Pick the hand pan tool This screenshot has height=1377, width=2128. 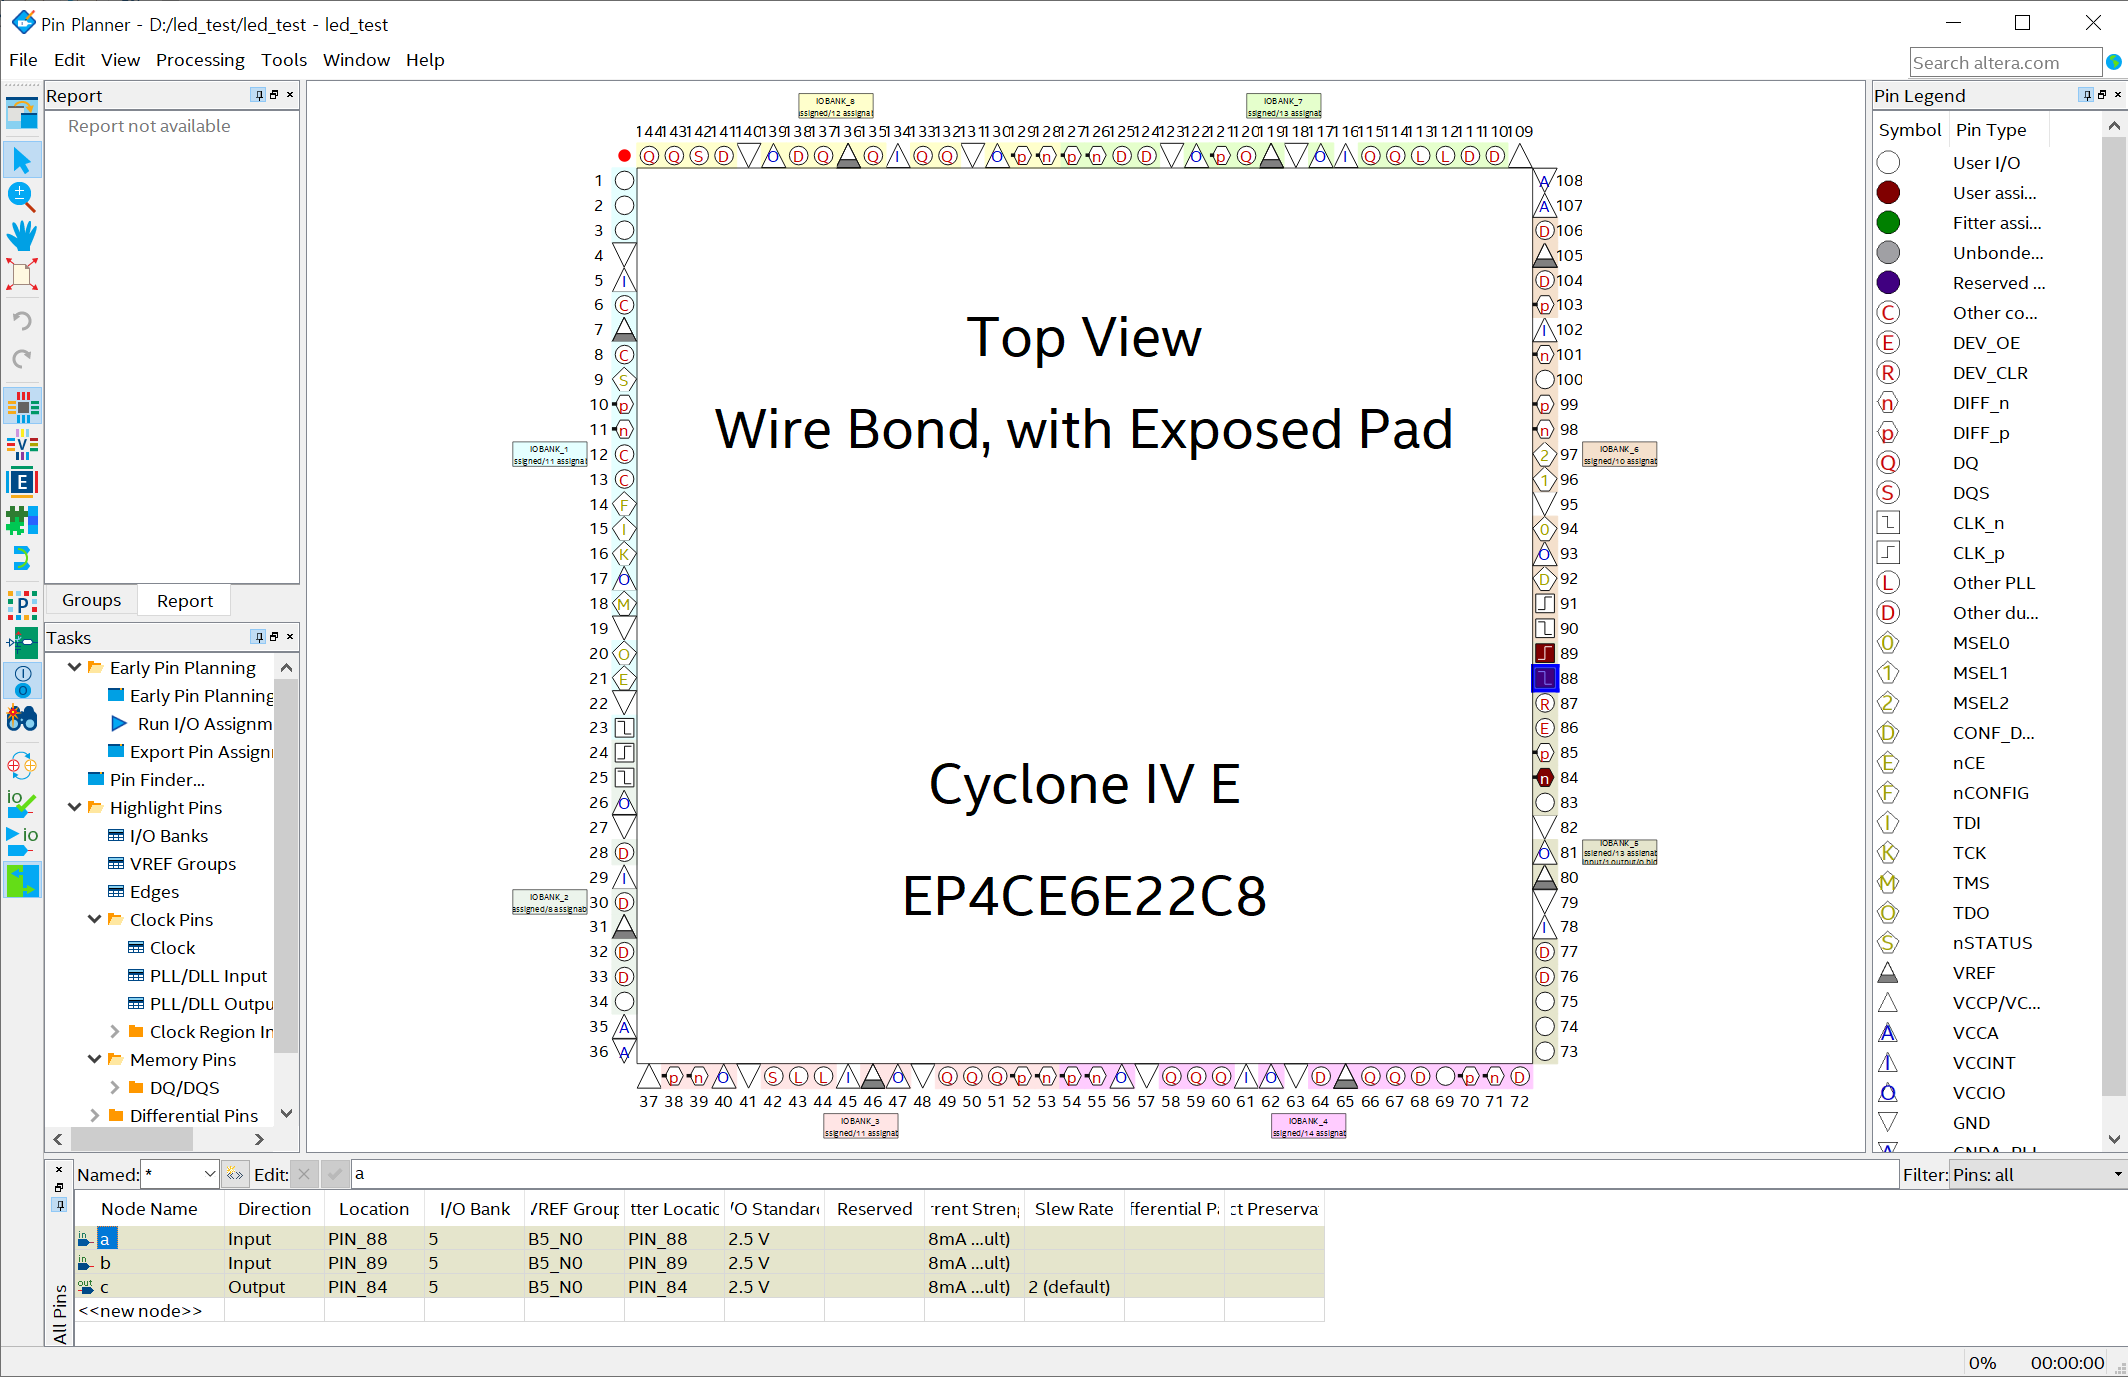pyautogui.click(x=22, y=235)
